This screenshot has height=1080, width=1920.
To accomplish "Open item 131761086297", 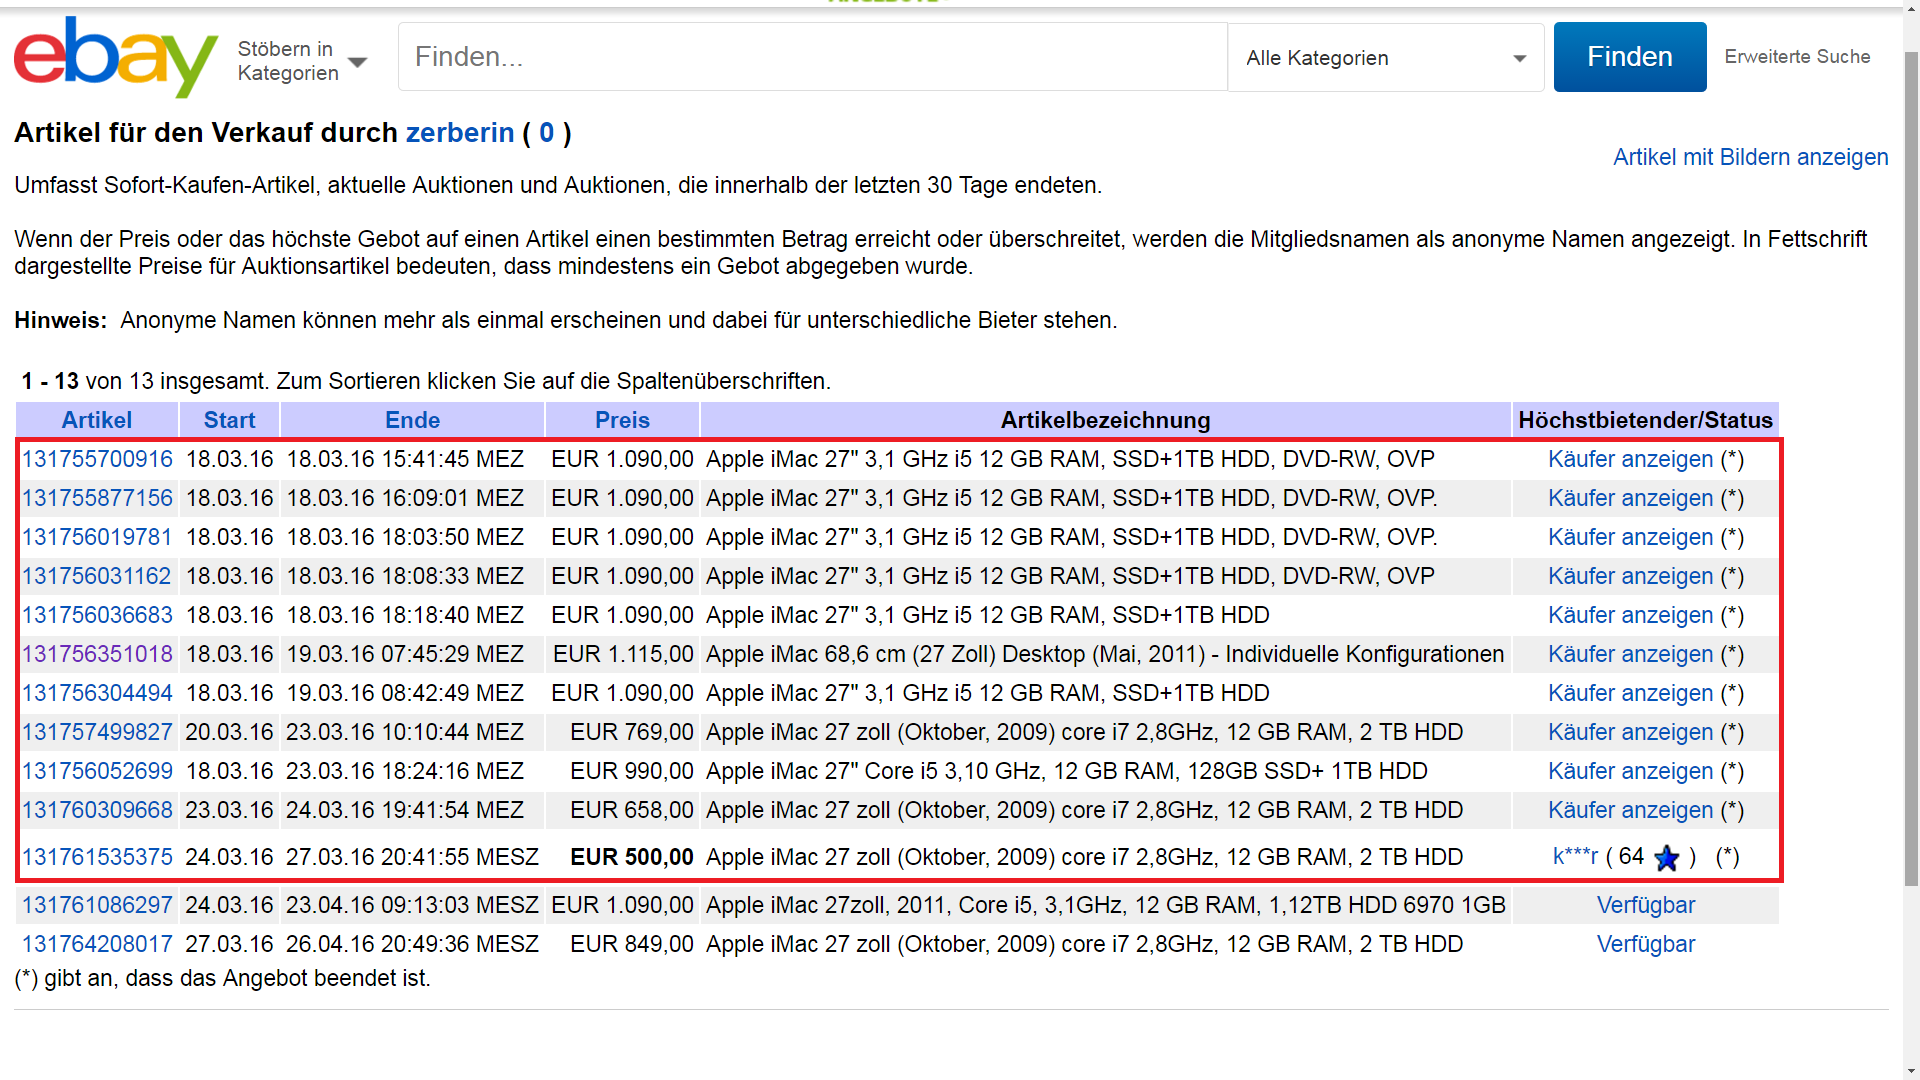I will [x=97, y=905].
